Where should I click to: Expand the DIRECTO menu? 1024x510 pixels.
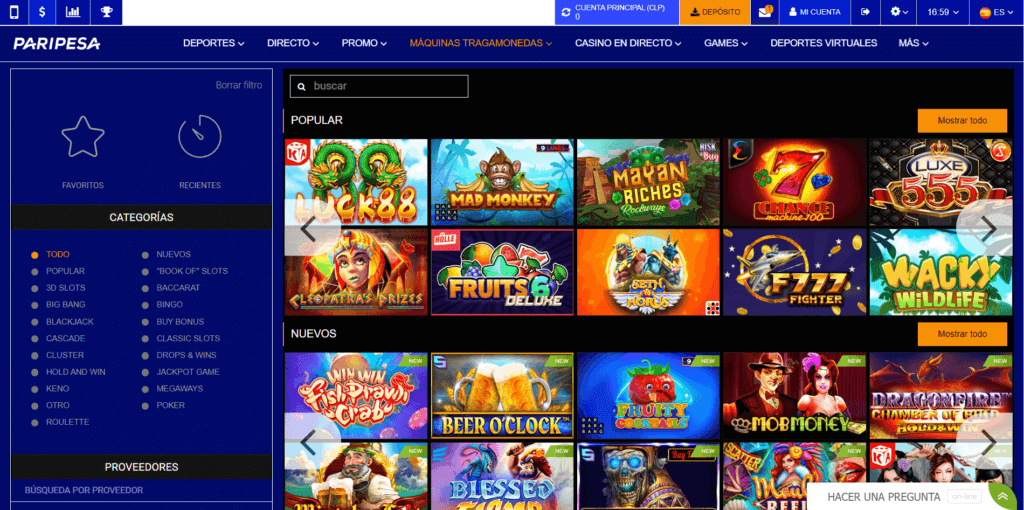(x=293, y=43)
